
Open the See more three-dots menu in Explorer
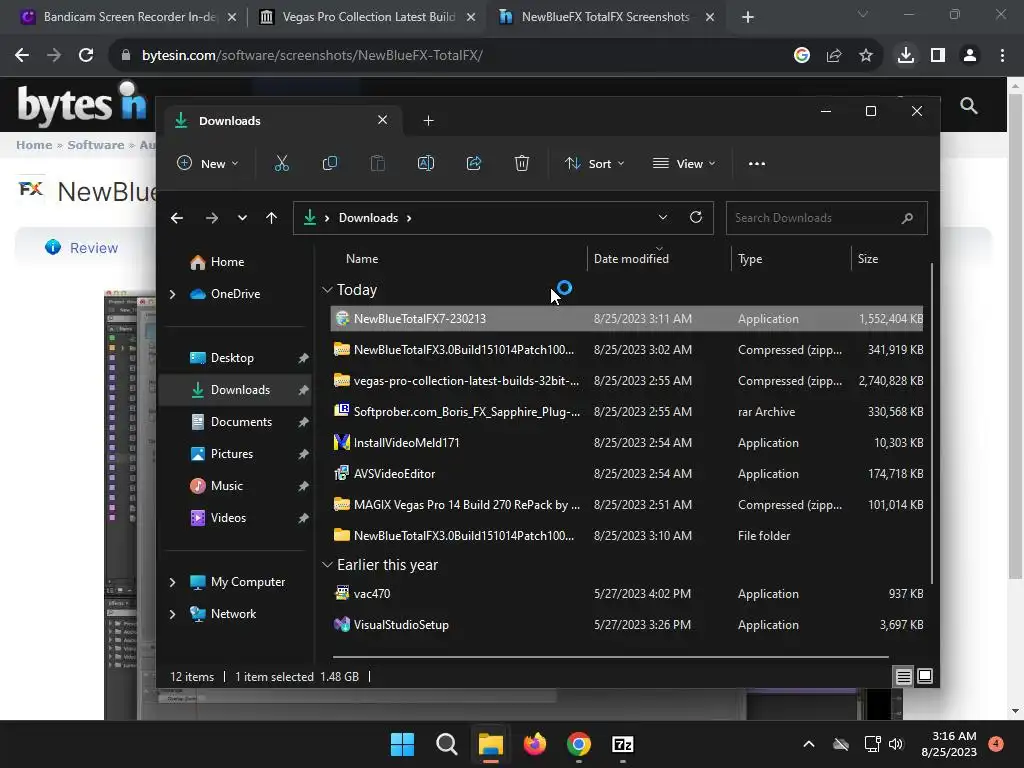pyautogui.click(x=756, y=163)
